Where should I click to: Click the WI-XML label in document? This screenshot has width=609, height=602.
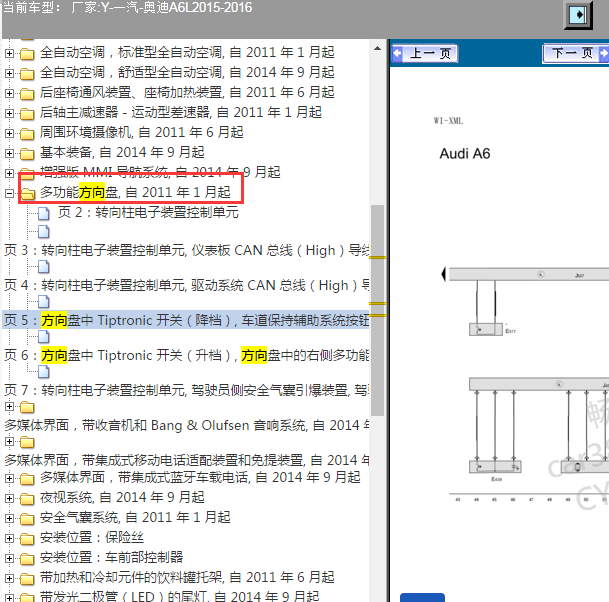[x=448, y=121]
